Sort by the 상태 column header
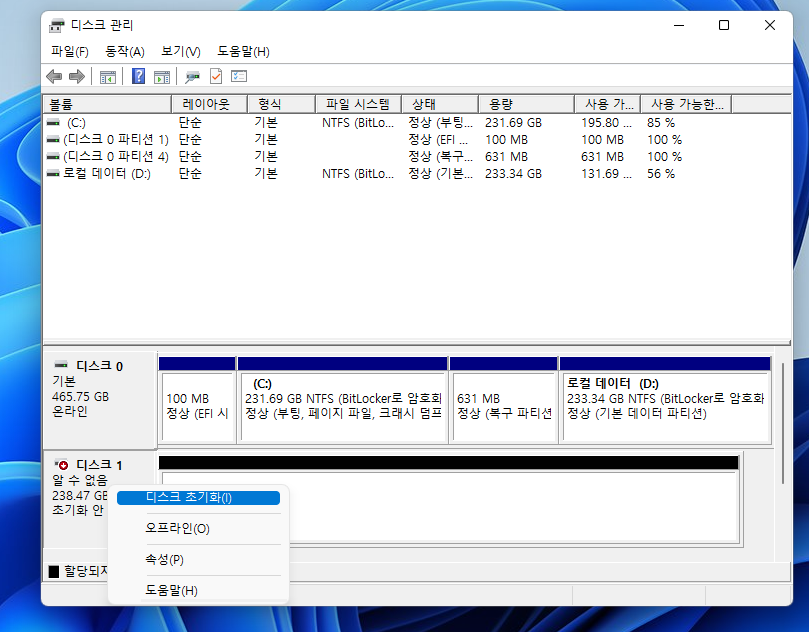This screenshot has width=809, height=632. click(x=440, y=104)
